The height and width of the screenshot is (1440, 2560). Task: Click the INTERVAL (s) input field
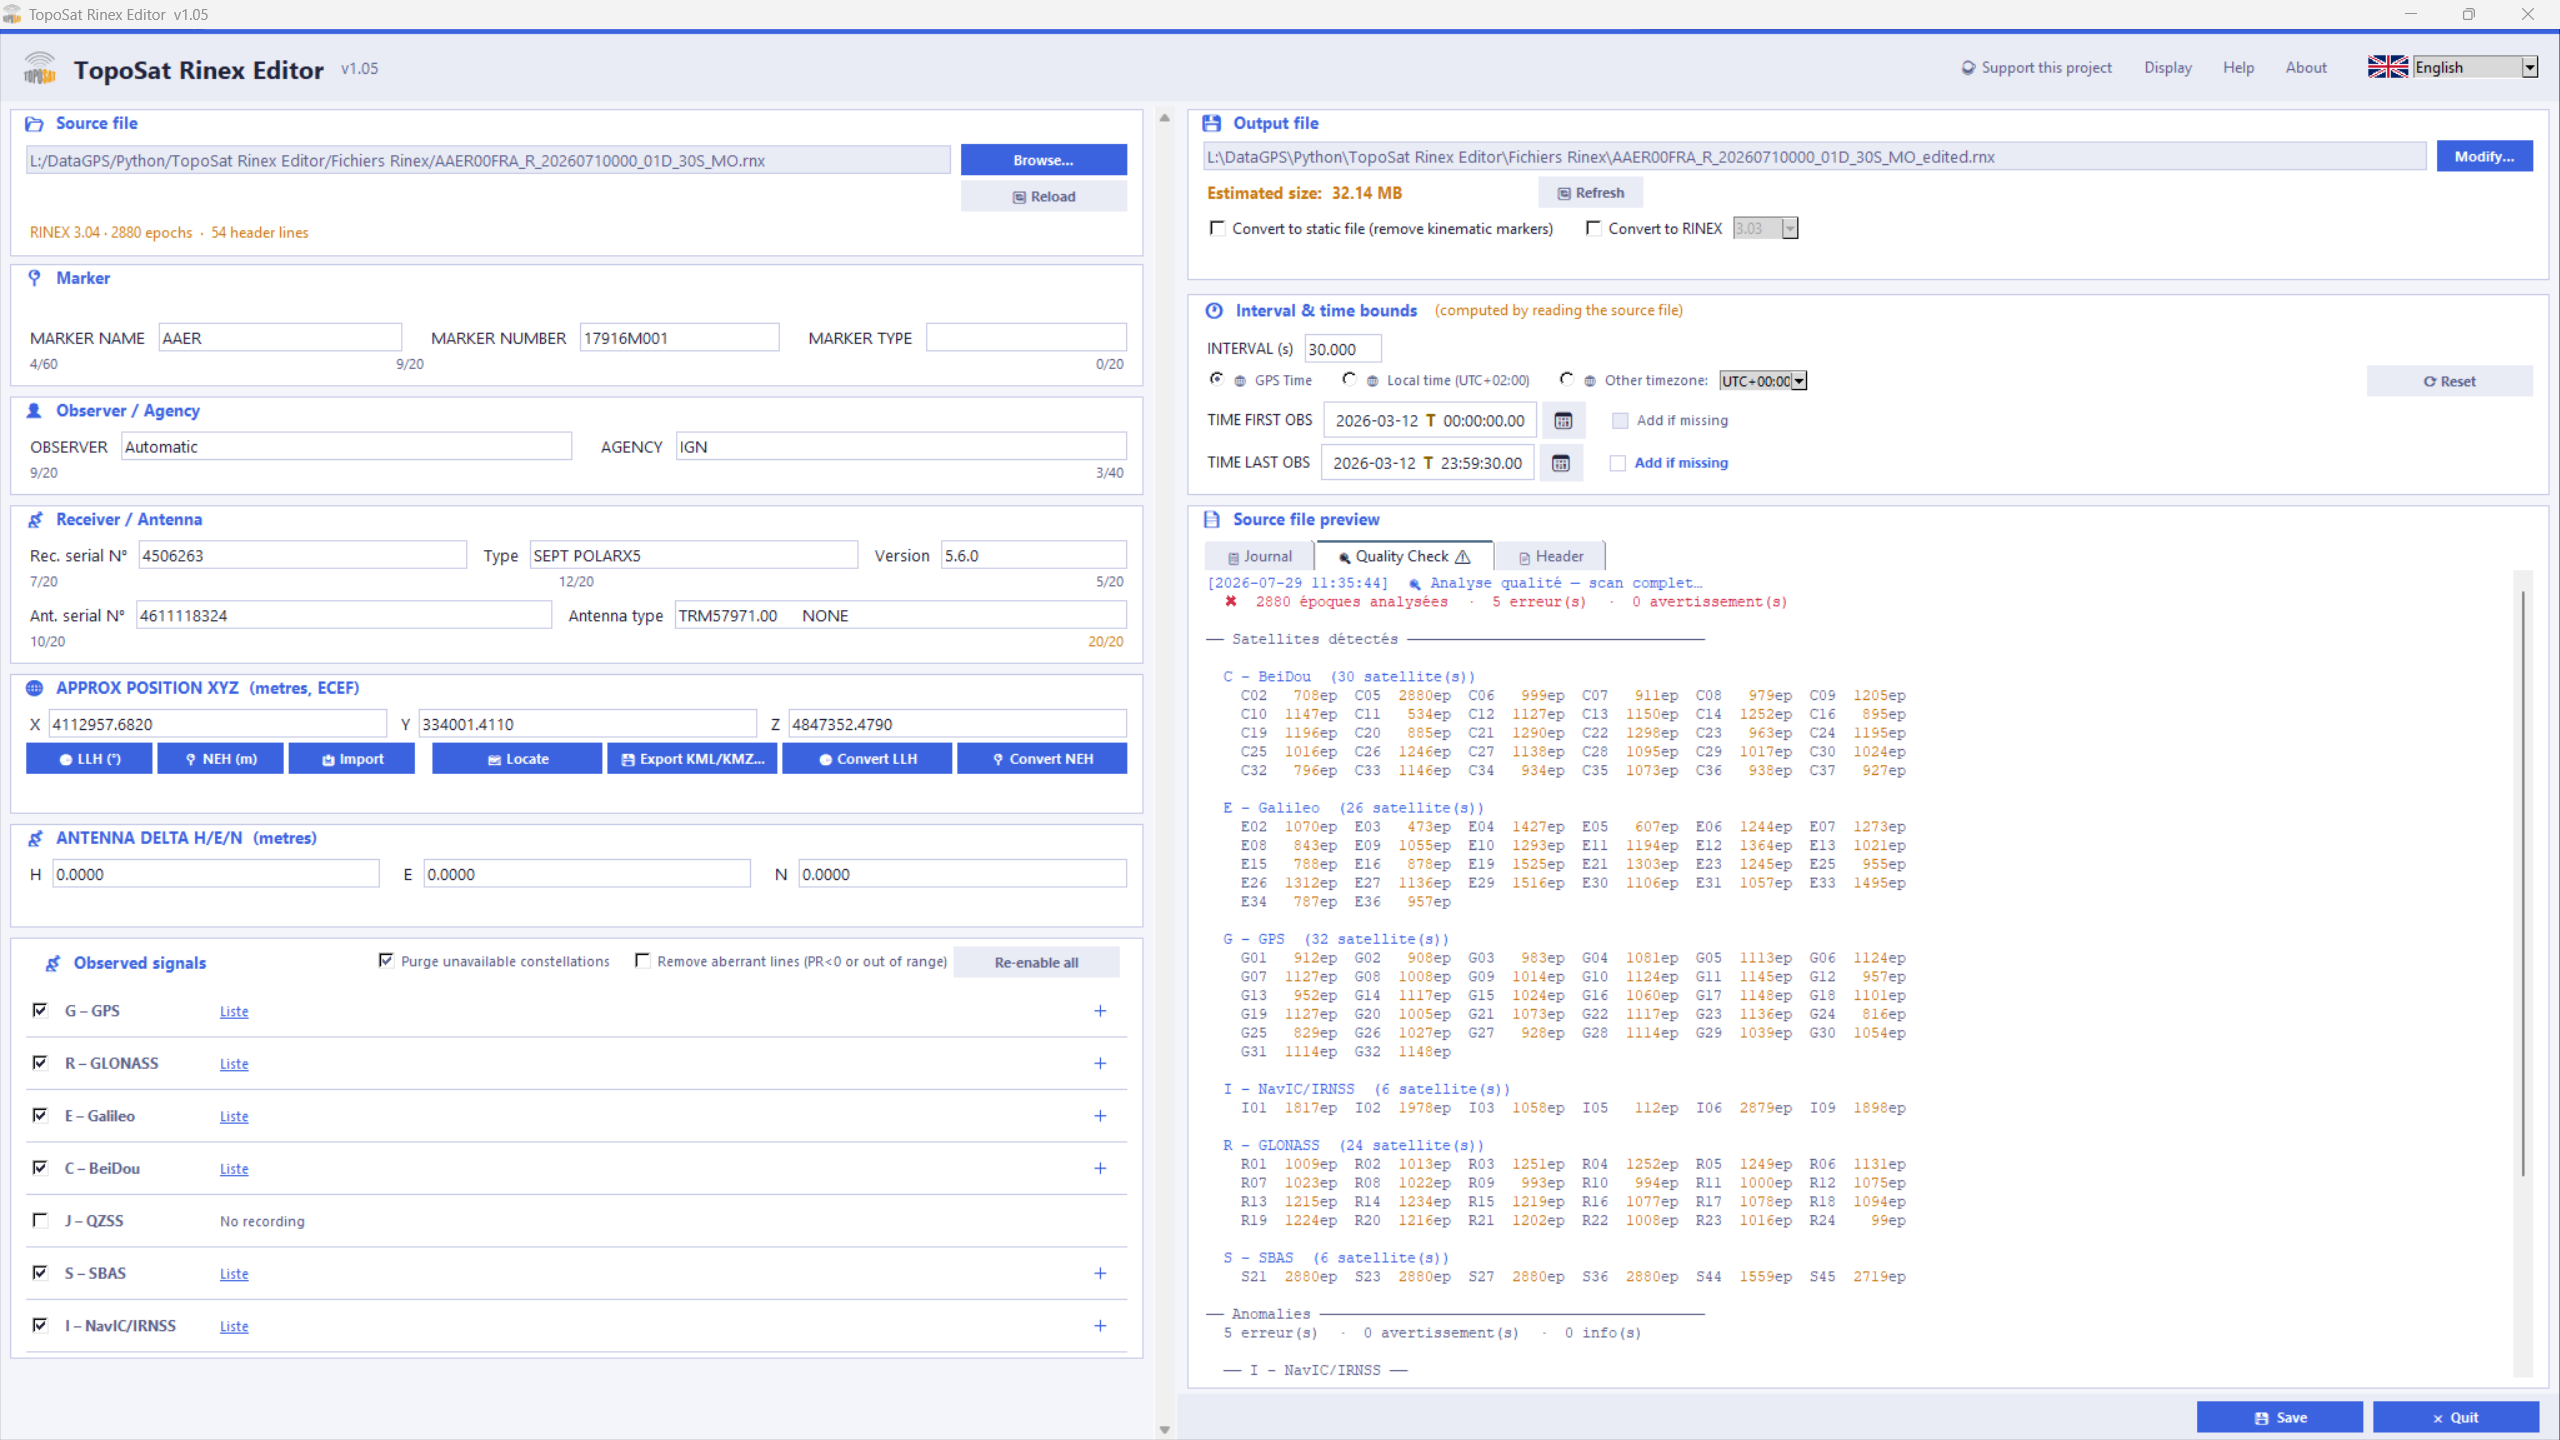tap(1343, 349)
